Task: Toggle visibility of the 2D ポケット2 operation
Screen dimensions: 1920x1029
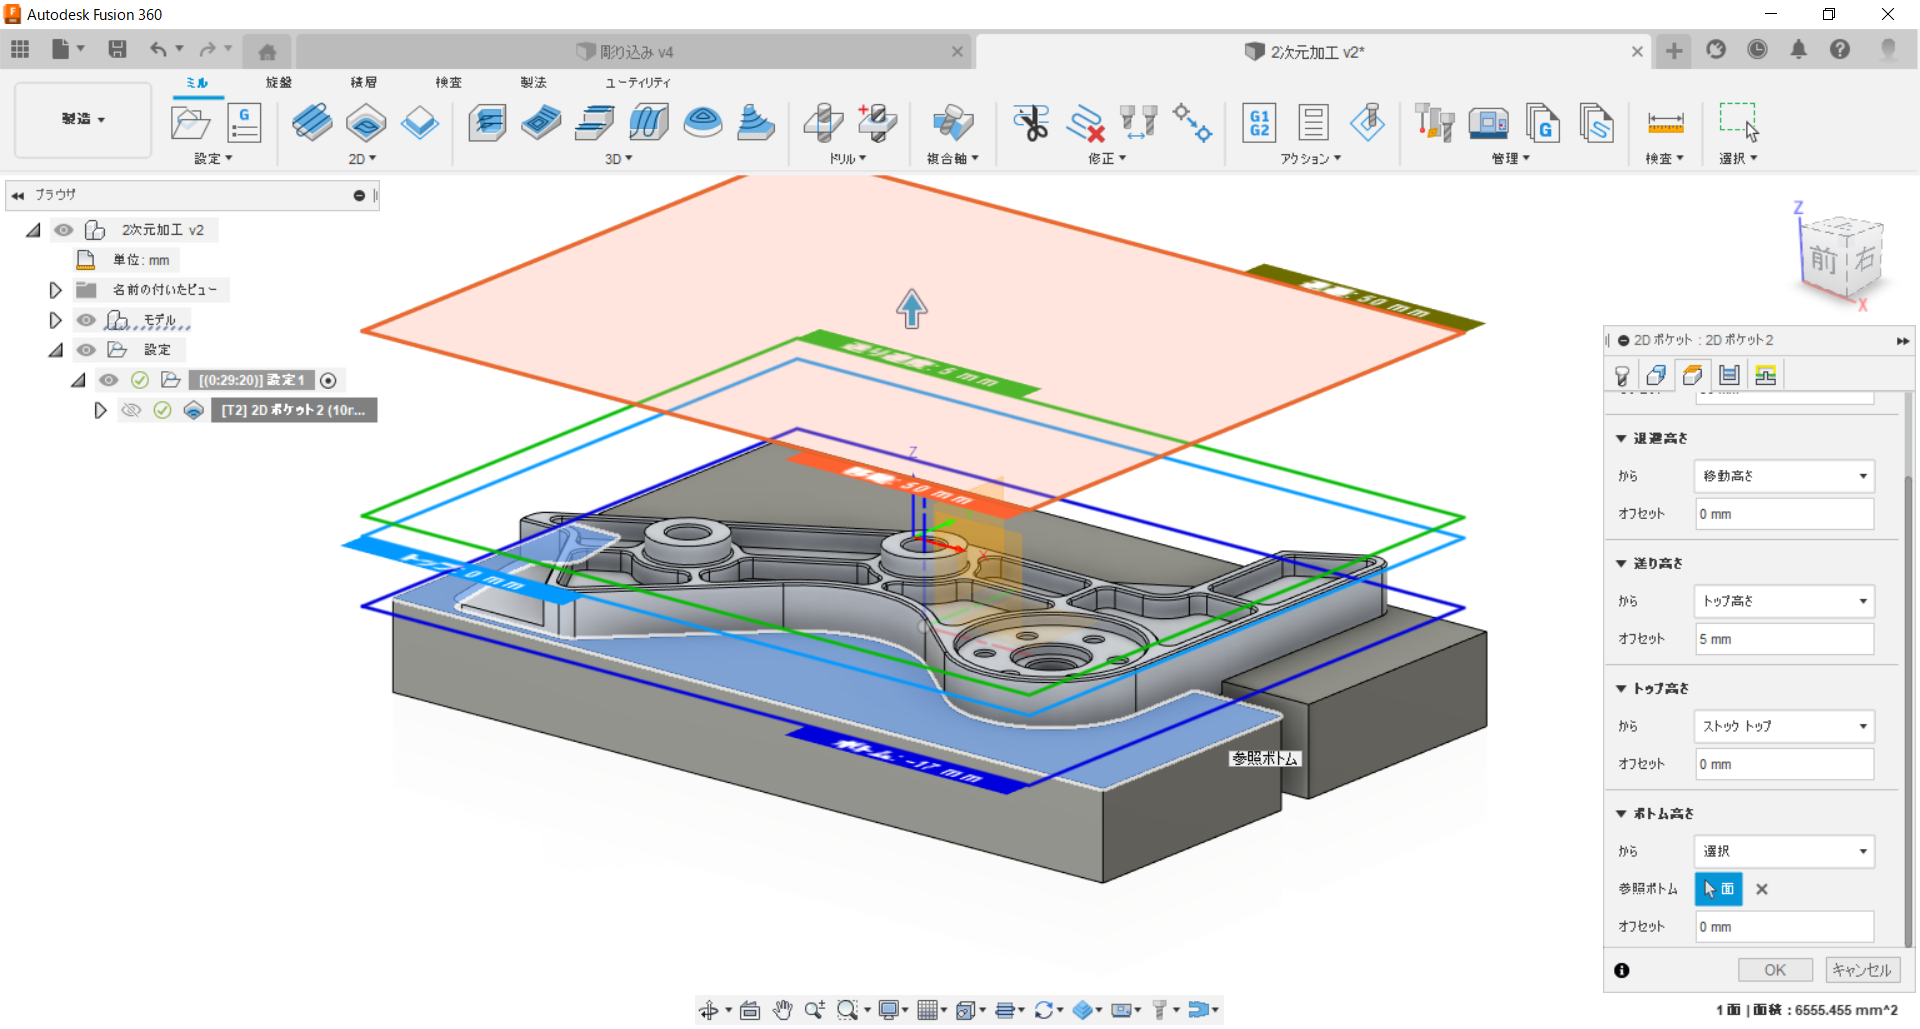Action: tap(131, 410)
